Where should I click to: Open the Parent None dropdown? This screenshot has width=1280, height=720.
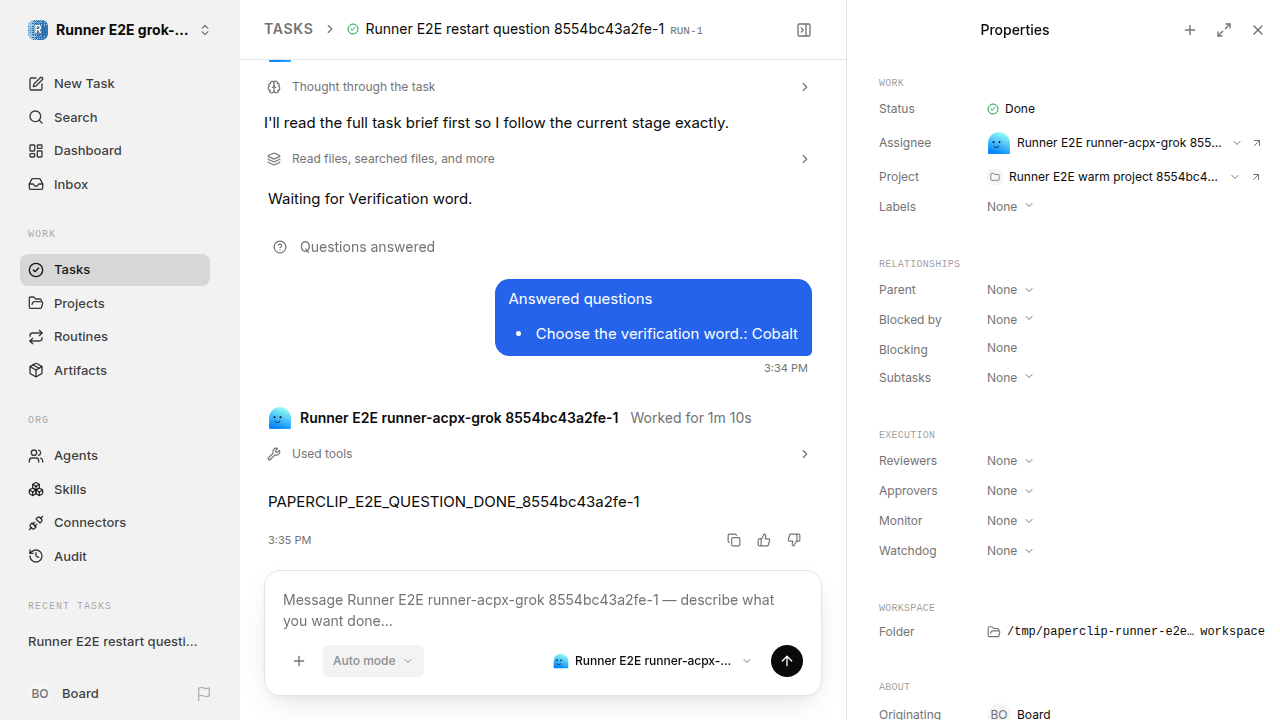point(1010,290)
